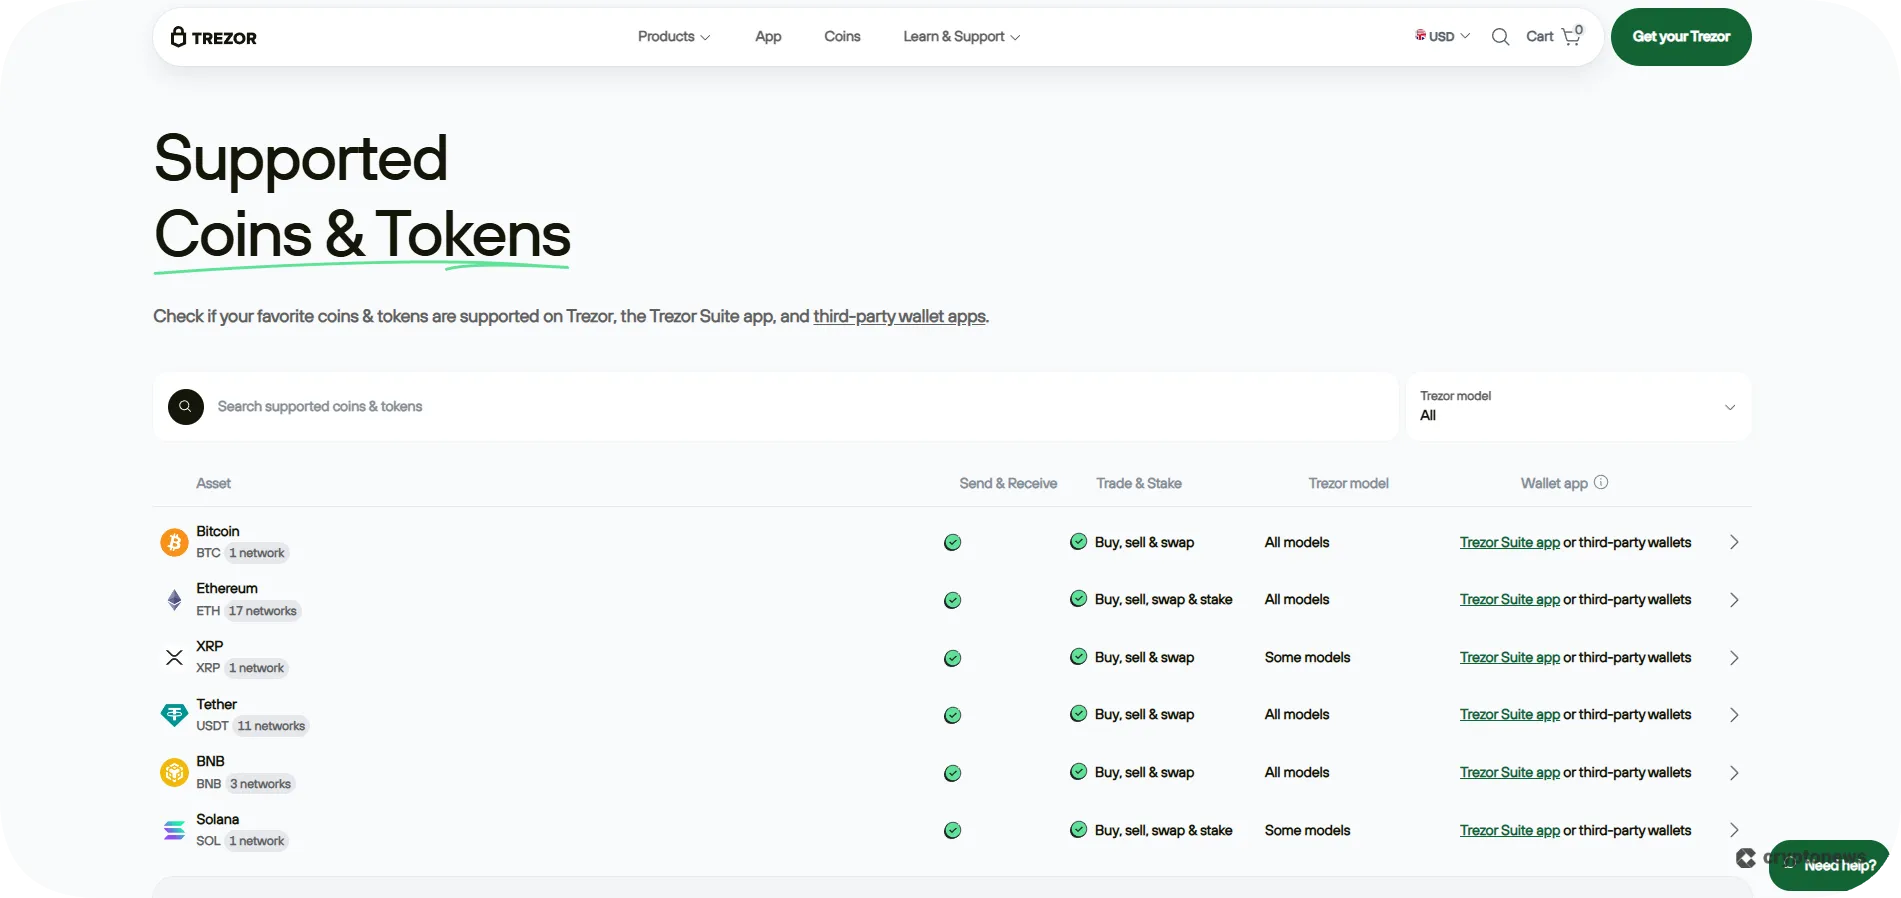Viewport: 1901px width, 898px height.
Task: Click the Trezor logo in the header
Action: pyautogui.click(x=214, y=37)
